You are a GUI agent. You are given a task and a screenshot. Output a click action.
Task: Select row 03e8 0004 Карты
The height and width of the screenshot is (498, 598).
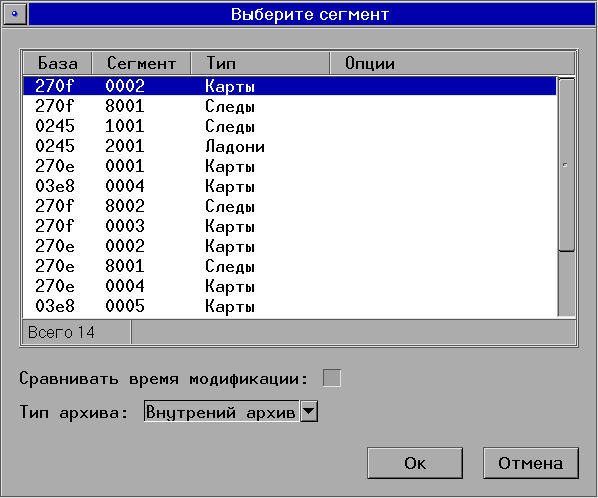pyautogui.click(x=290, y=186)
